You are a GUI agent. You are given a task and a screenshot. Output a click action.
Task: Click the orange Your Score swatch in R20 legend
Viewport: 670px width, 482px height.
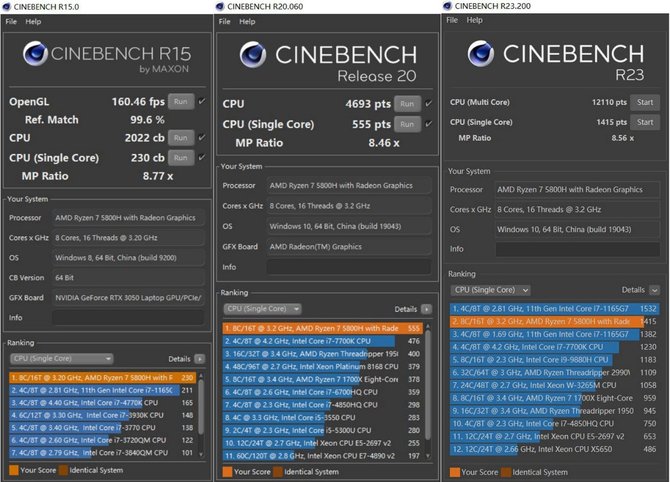(x=227, y=471)
